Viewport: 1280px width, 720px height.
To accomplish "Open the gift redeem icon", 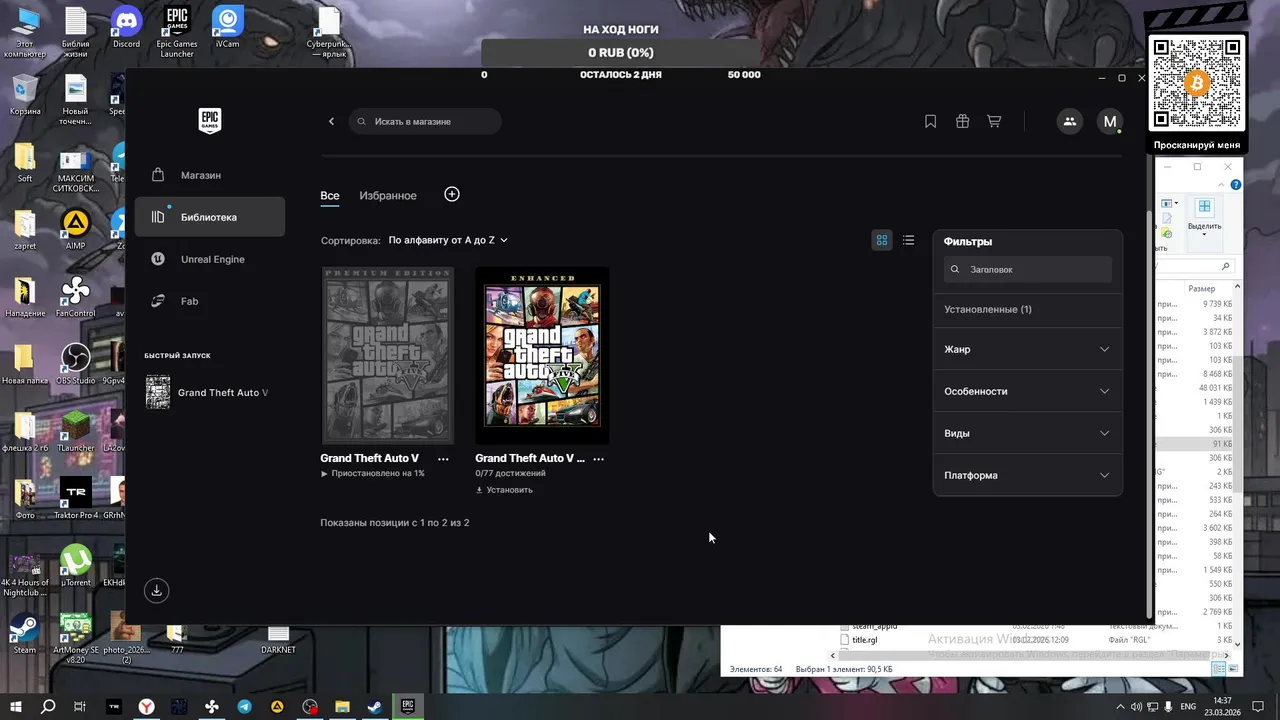I will point(962,121).
